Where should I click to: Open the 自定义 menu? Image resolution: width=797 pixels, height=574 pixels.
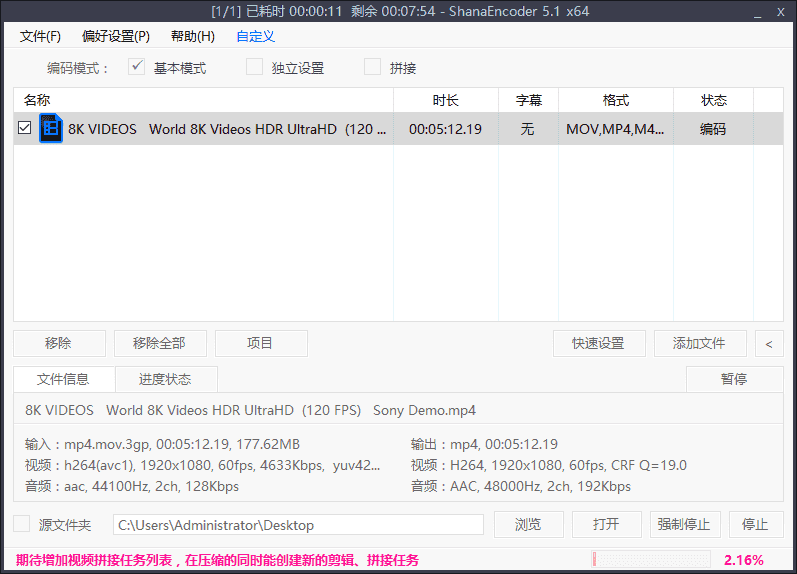pos(256,36)
